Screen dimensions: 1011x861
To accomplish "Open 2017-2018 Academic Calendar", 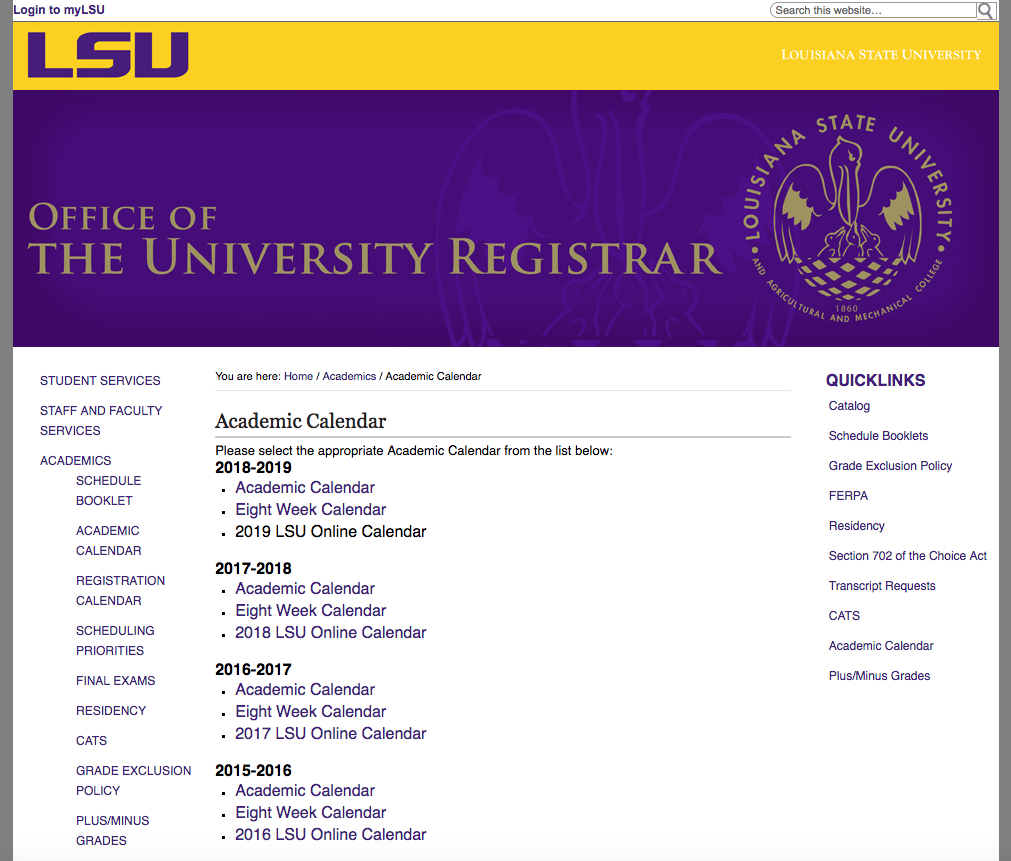I will [x=305, y=589].
